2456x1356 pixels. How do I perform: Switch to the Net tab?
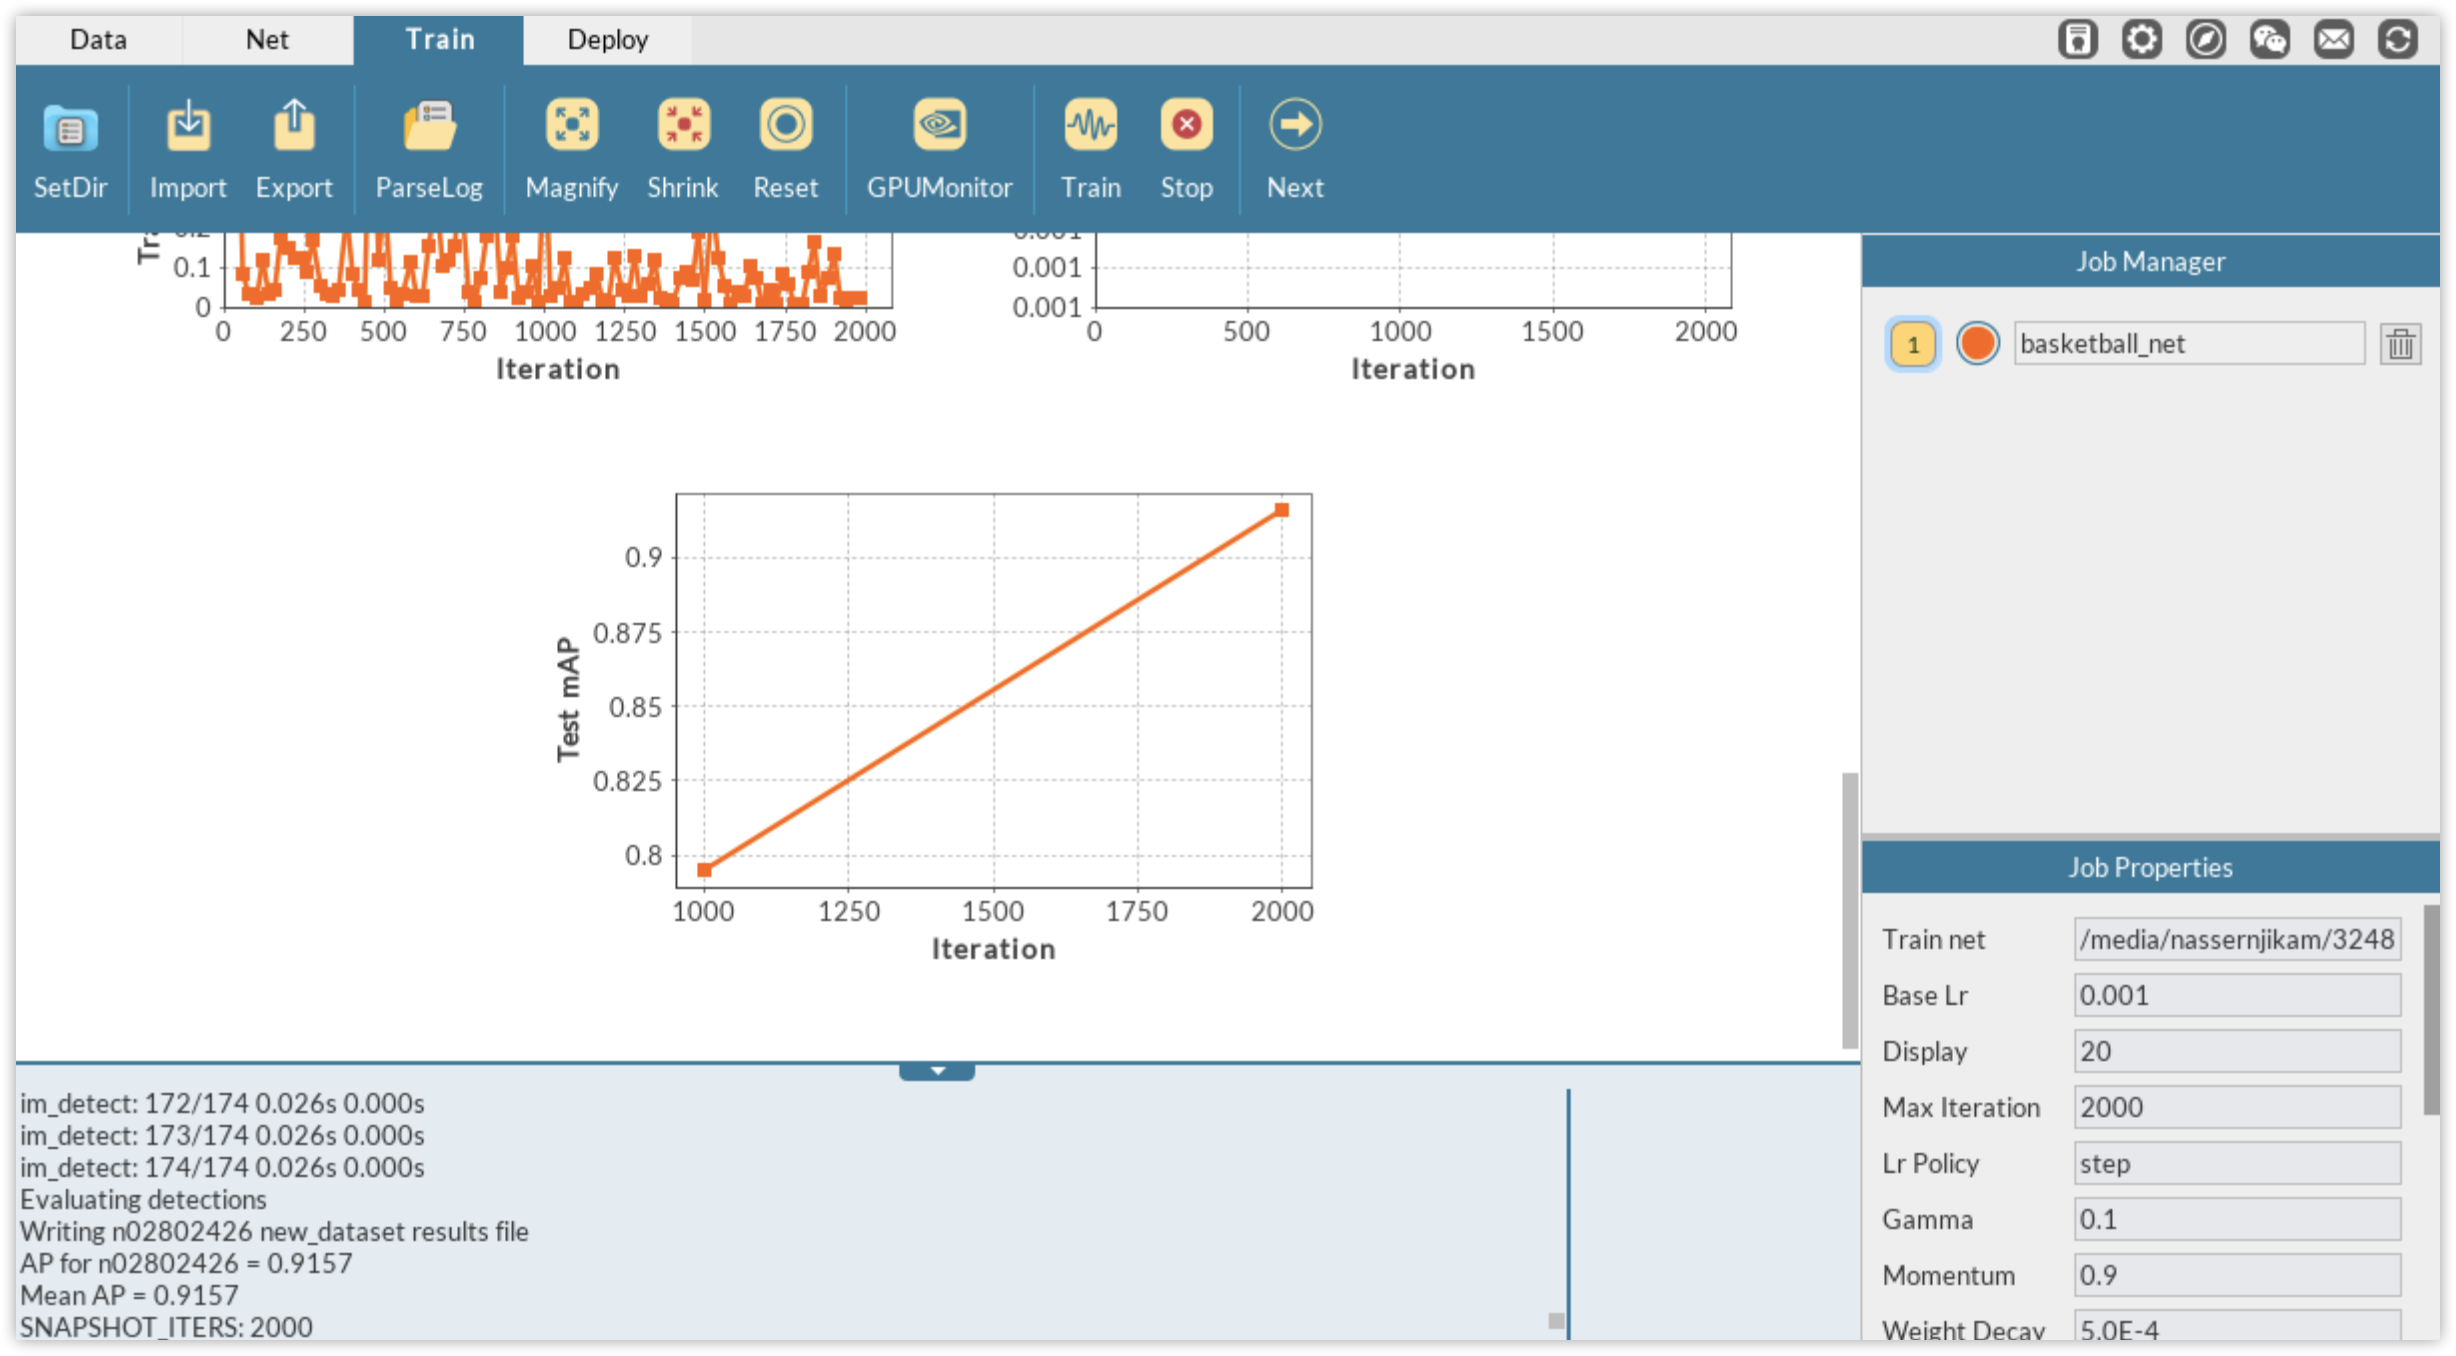point(267,40)
